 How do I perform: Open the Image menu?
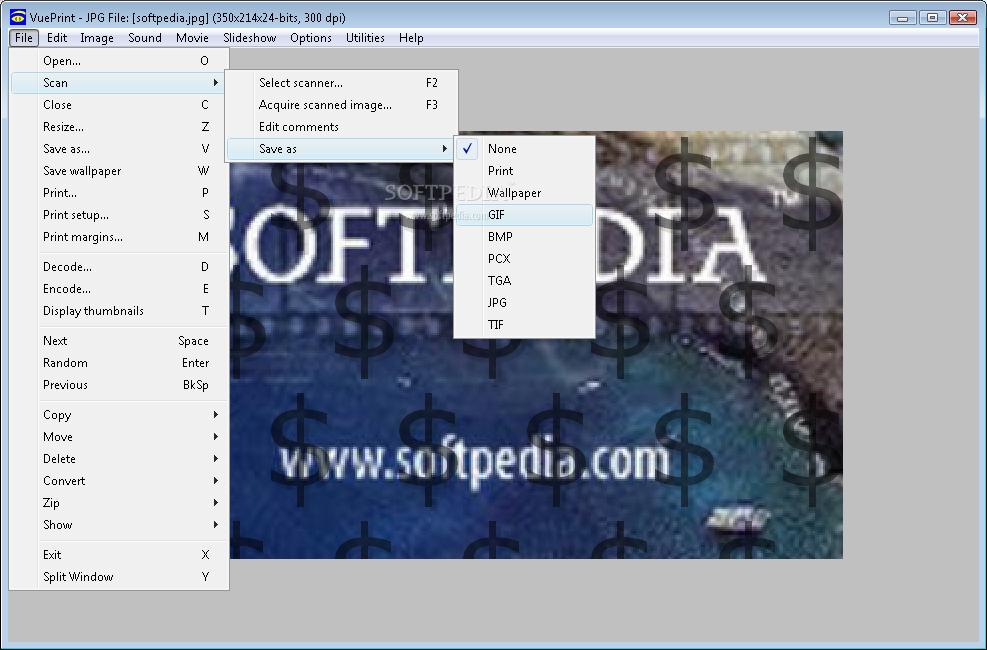coord(97,38)
